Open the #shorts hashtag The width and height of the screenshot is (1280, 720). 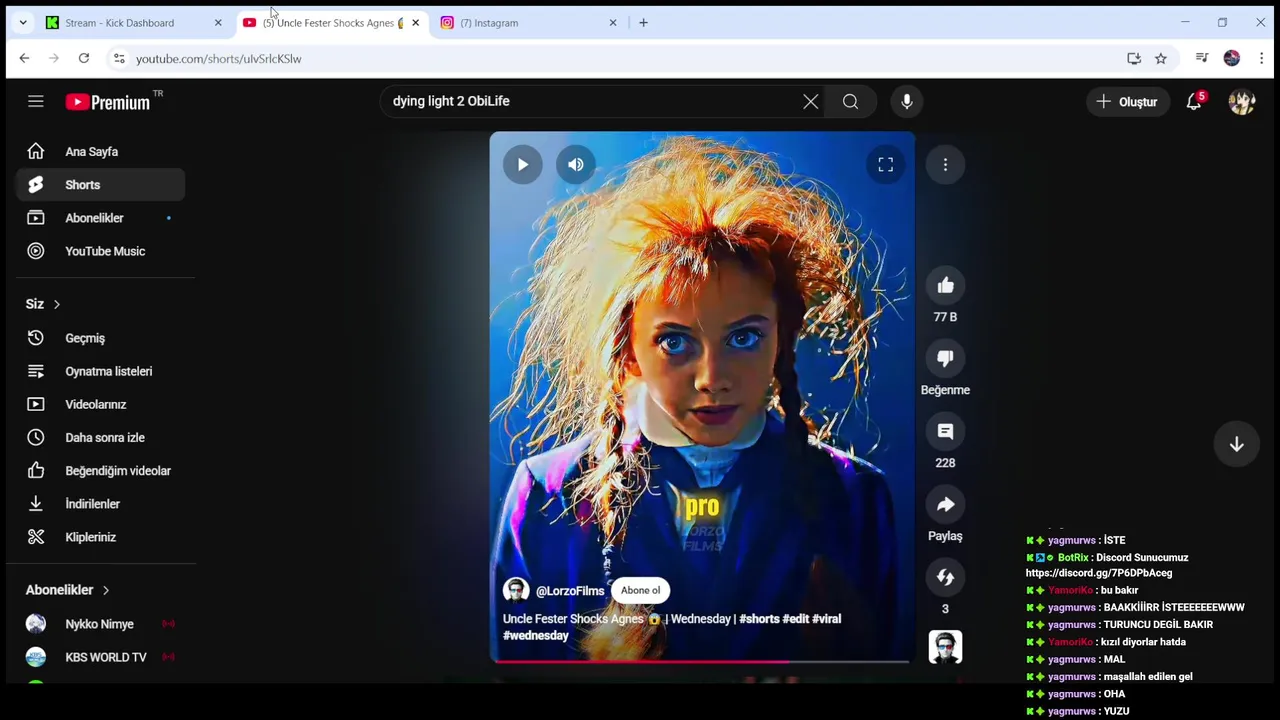[x=759, y=619]
